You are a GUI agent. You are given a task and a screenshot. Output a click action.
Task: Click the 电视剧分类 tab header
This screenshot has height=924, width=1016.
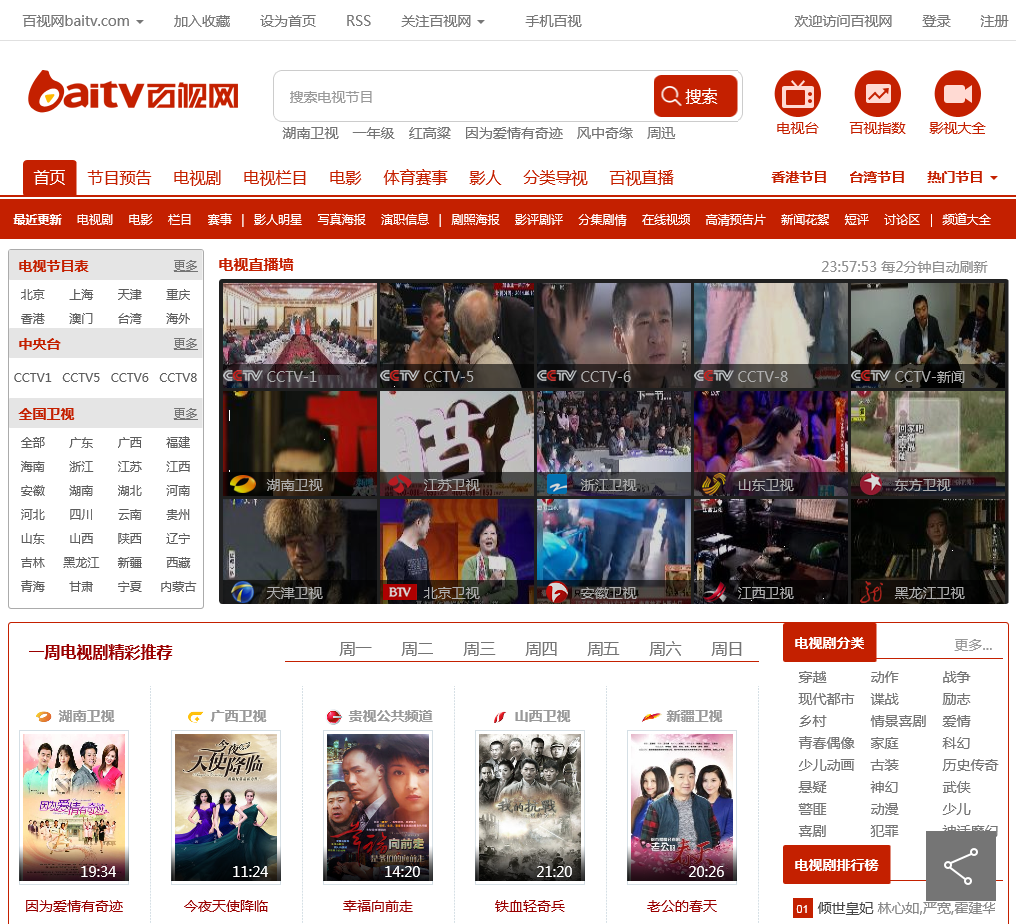point(829,643)
